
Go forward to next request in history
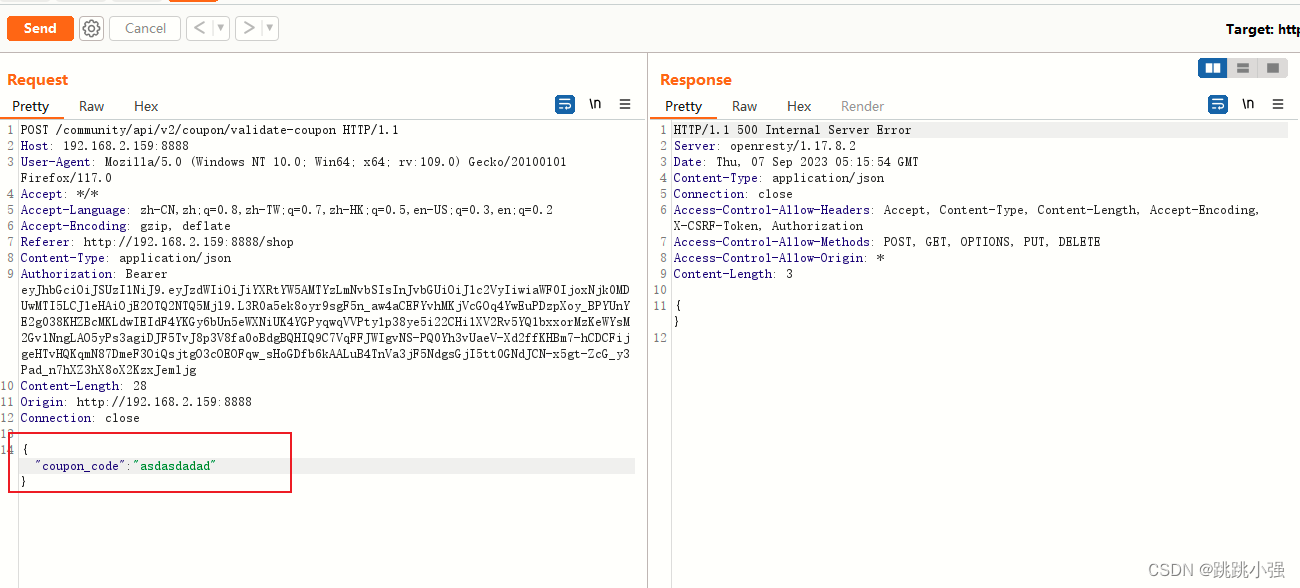249,28
